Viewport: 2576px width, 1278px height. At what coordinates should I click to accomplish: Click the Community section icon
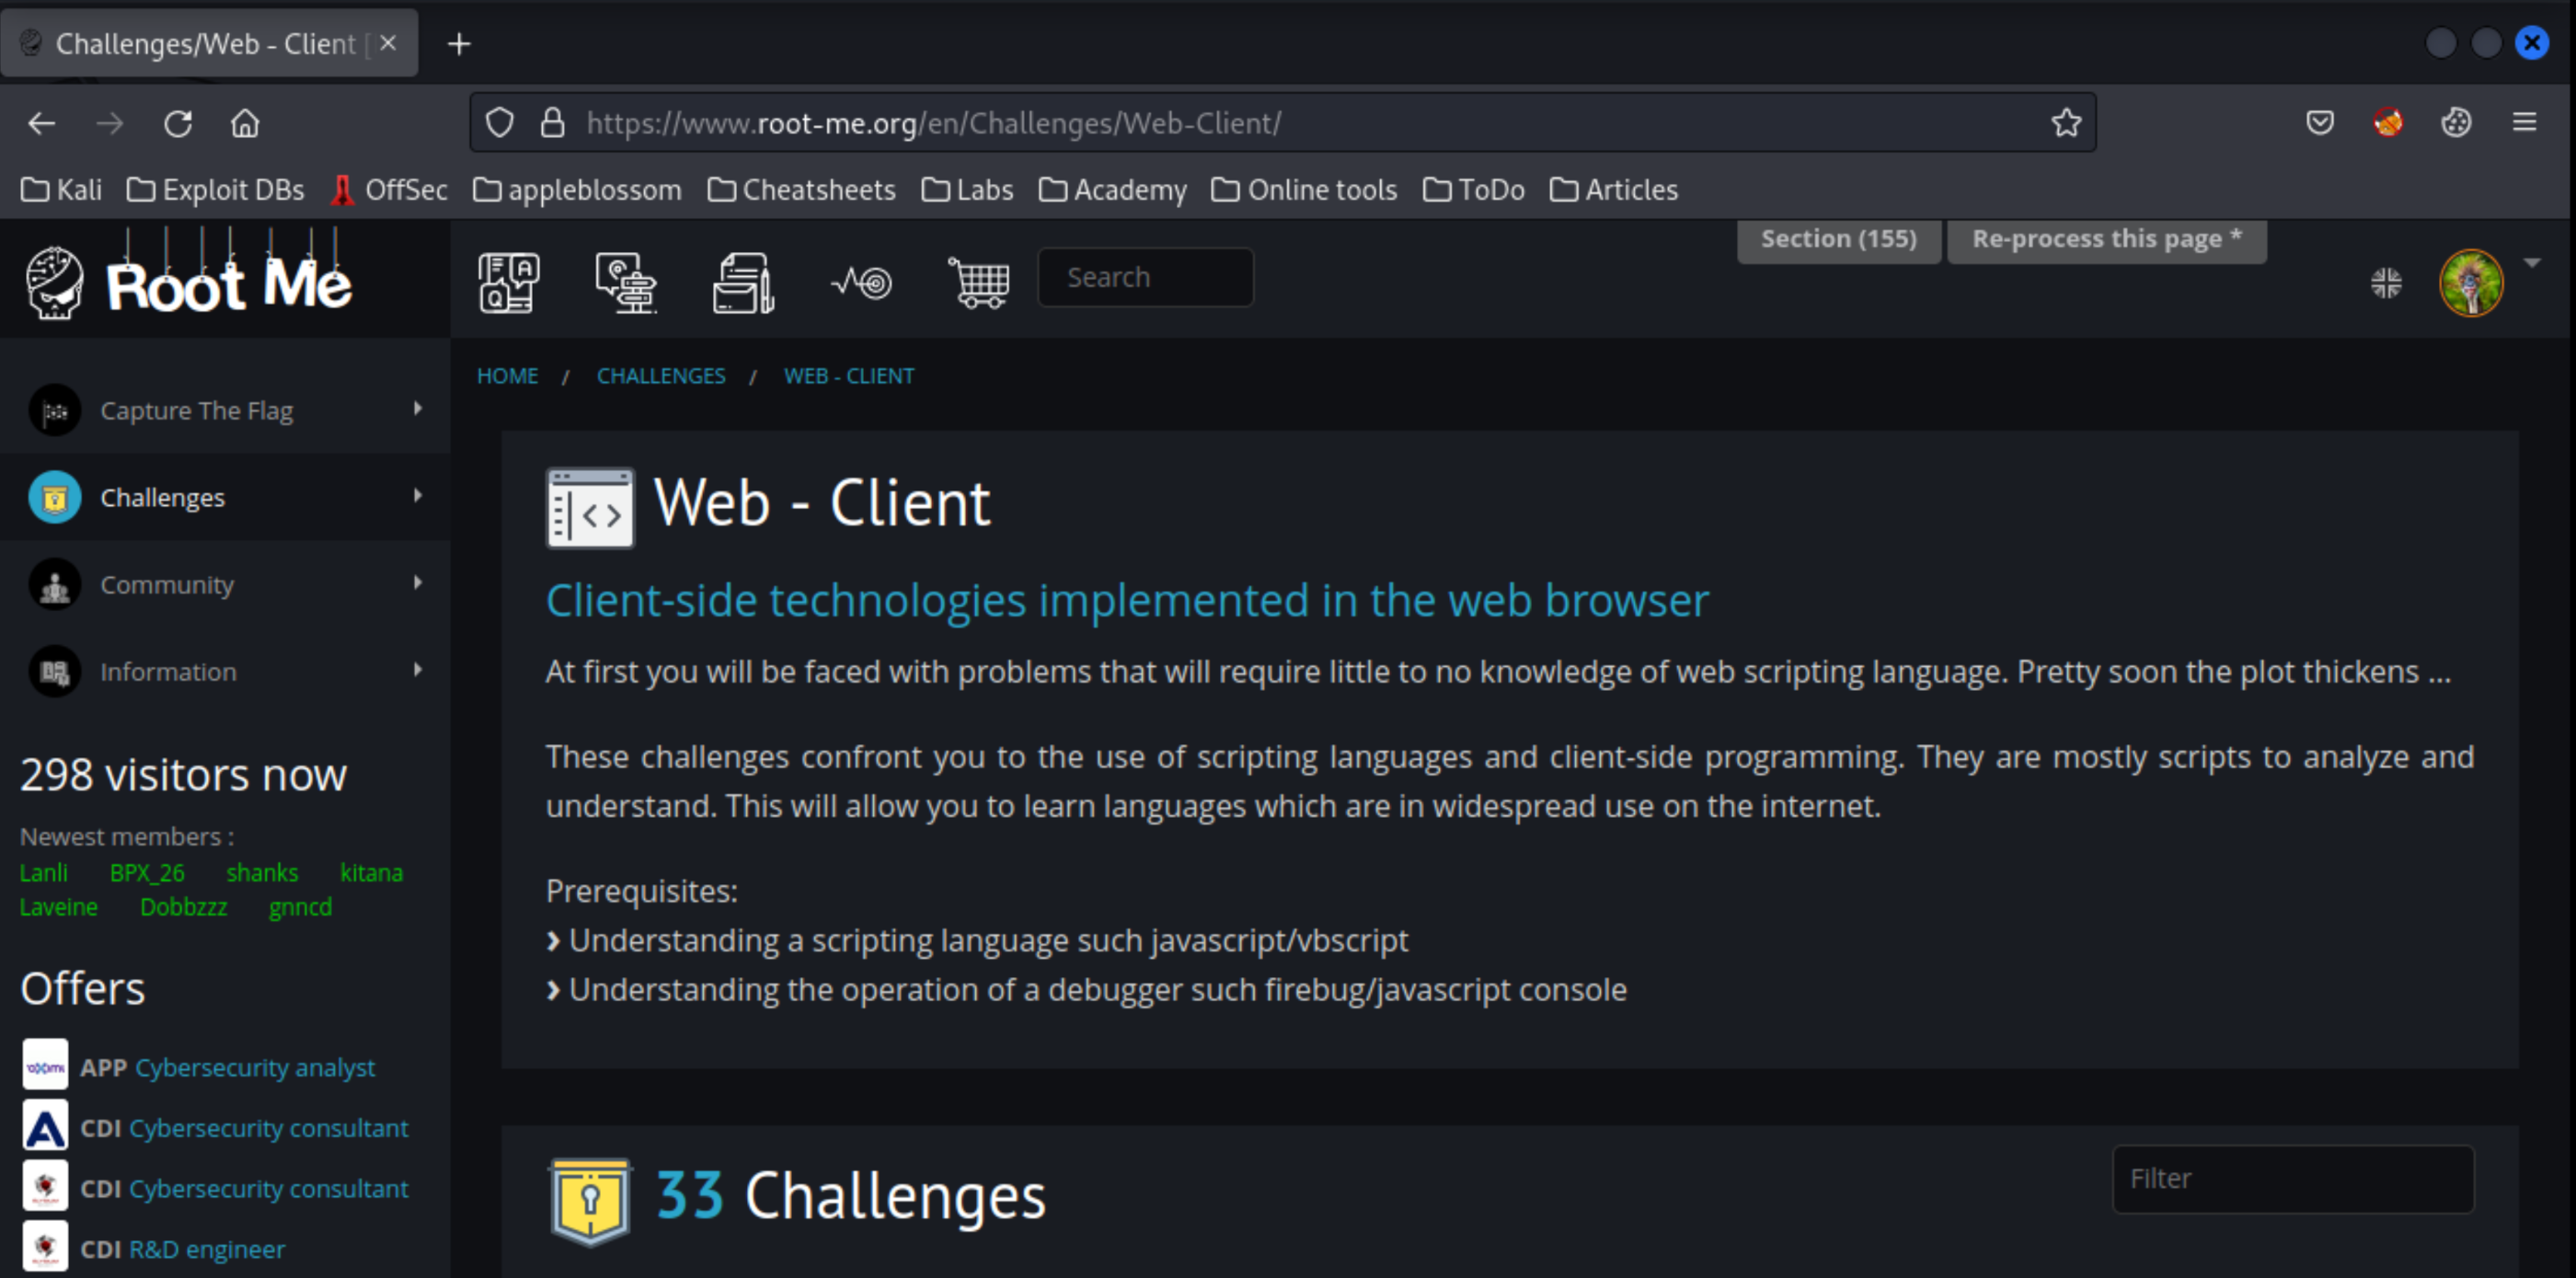coord(52,583)
